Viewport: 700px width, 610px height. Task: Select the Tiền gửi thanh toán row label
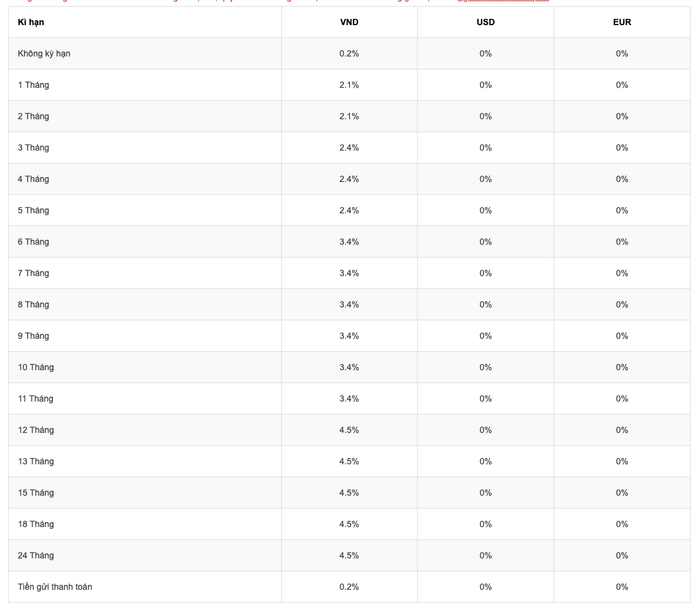coord(55,587)
